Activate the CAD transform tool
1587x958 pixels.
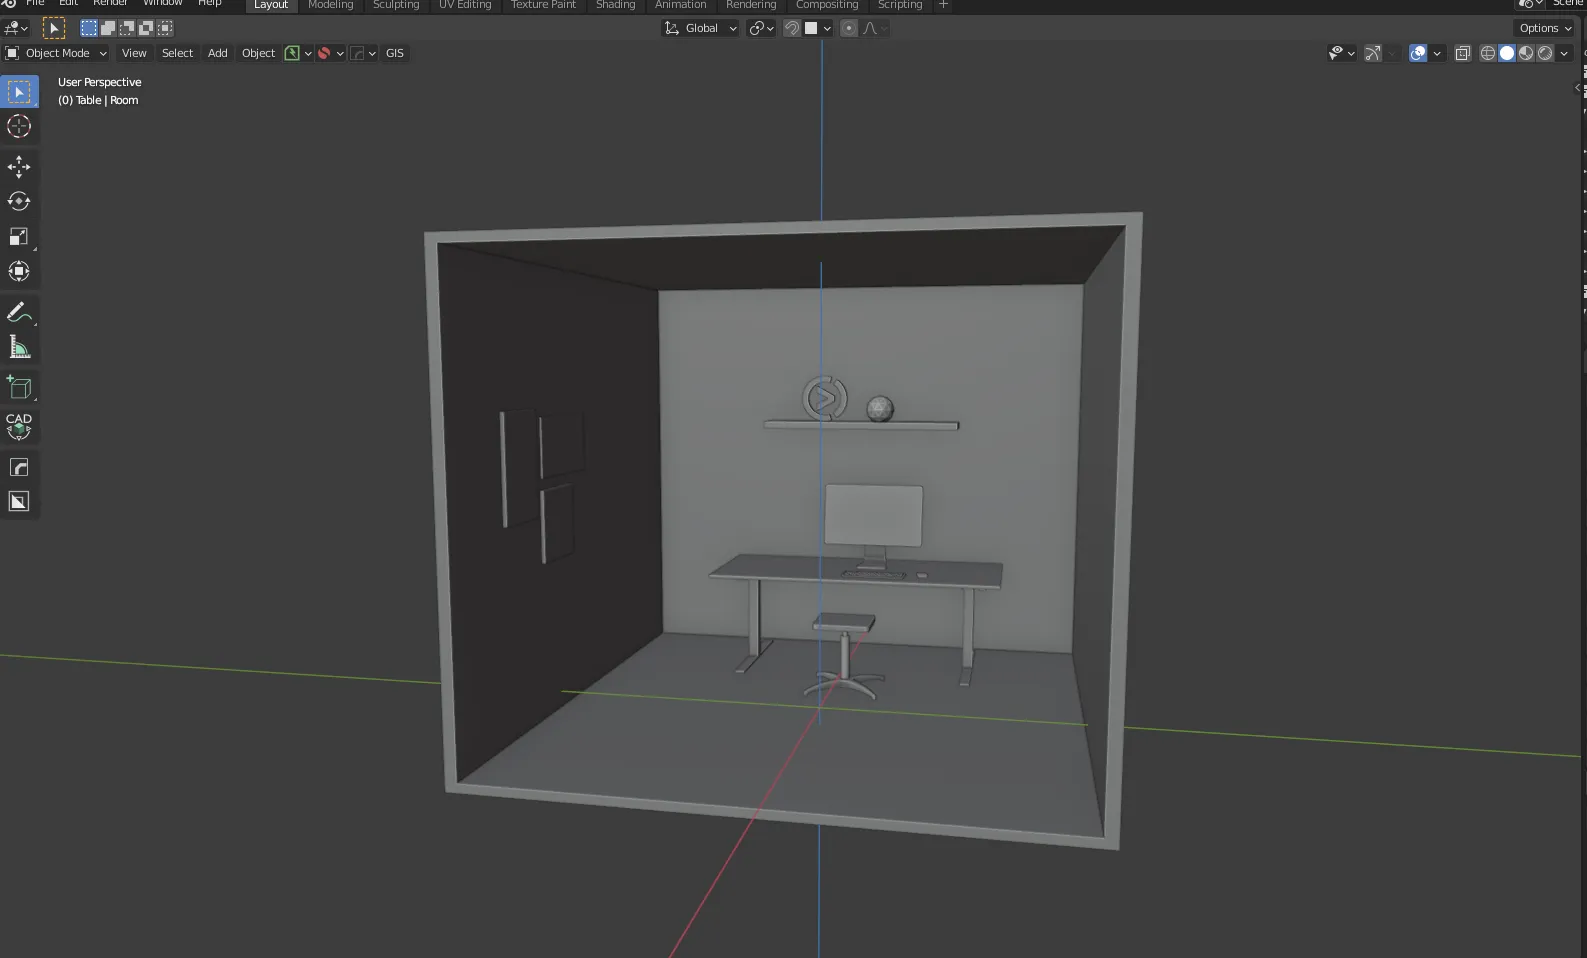(19, 427)
